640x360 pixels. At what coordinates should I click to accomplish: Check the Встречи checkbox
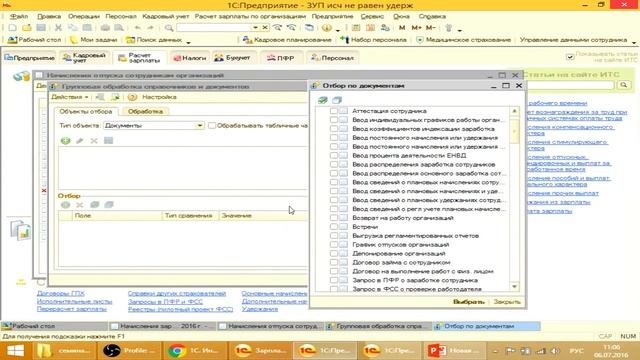[334, 227]
